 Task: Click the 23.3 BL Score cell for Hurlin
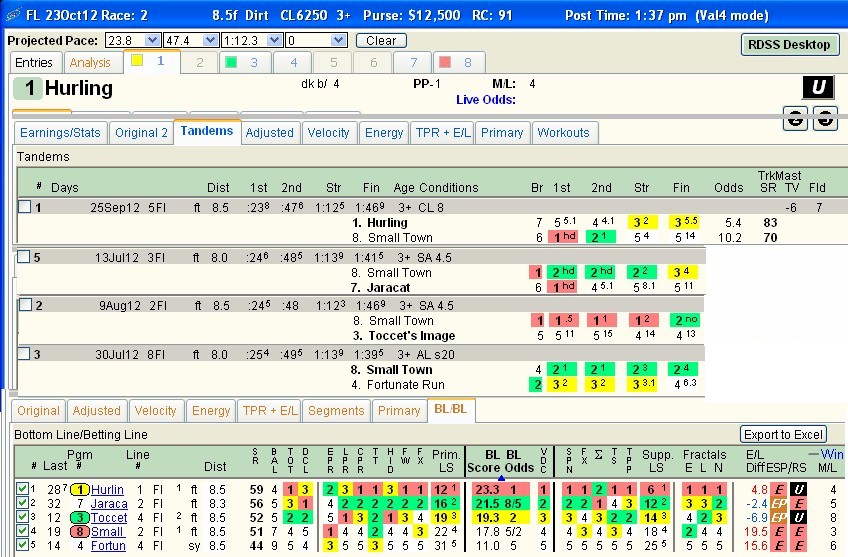(487, 490)
